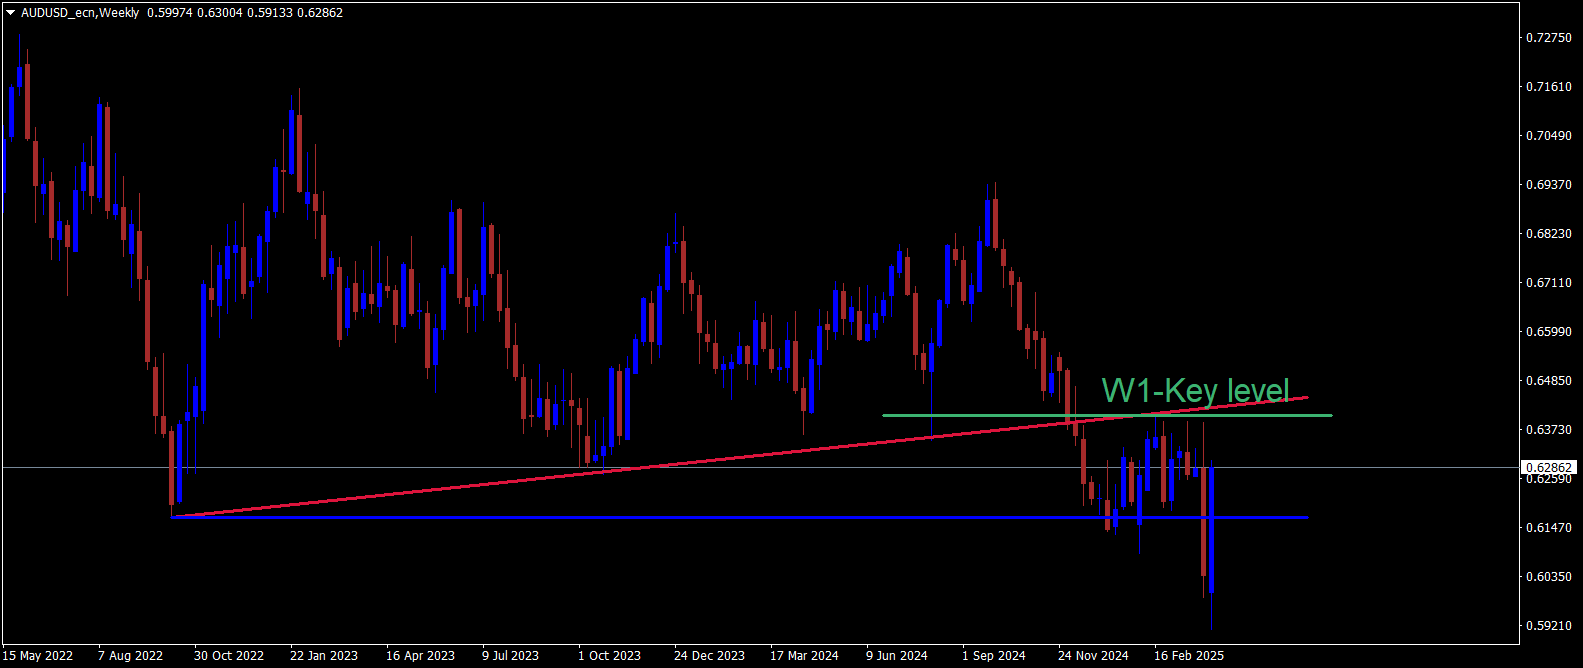
Task: Click the 24 Nov 2024 date label
Action: pos(1093,656)
